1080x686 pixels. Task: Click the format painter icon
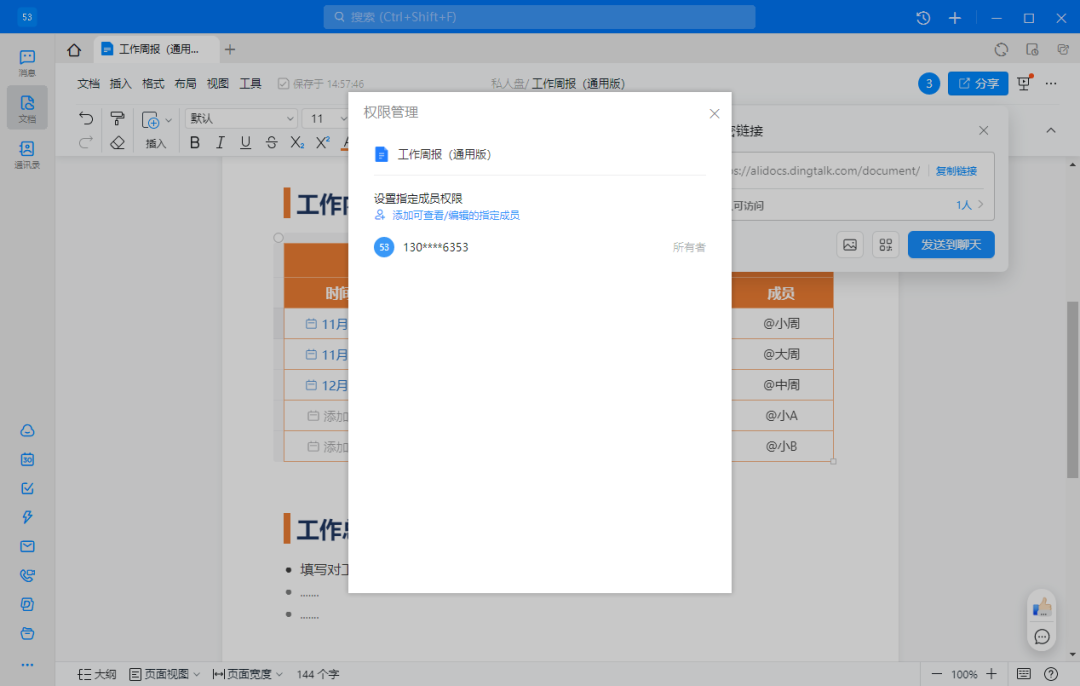[117, 119]
